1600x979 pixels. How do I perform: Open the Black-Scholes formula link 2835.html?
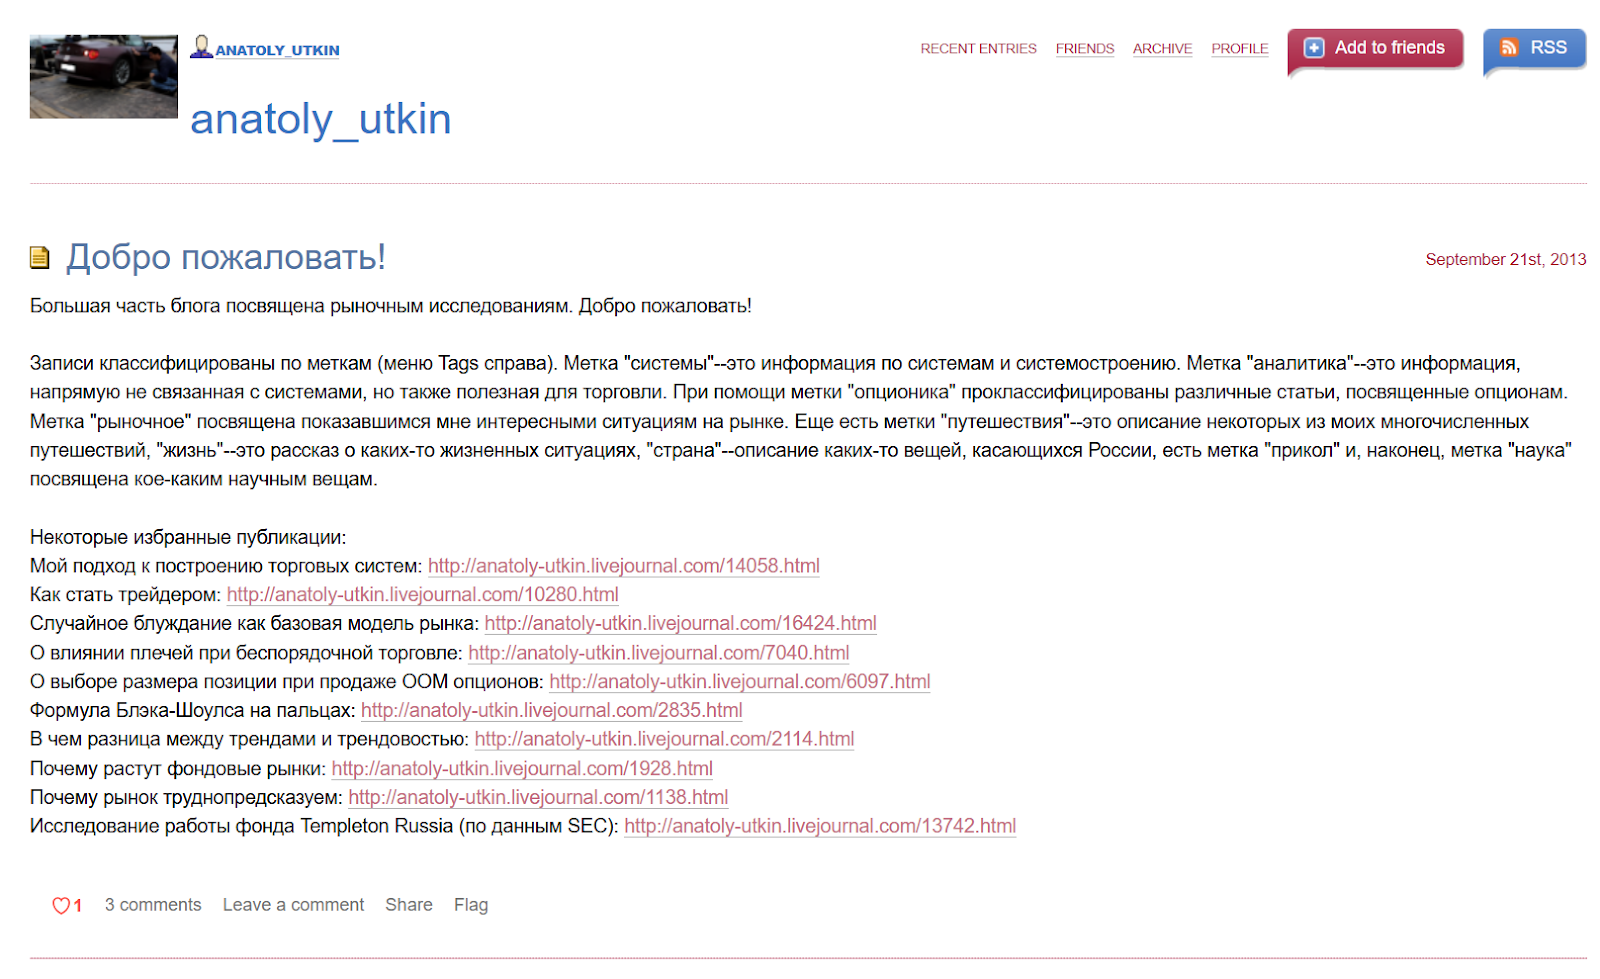tap(551, 711)
